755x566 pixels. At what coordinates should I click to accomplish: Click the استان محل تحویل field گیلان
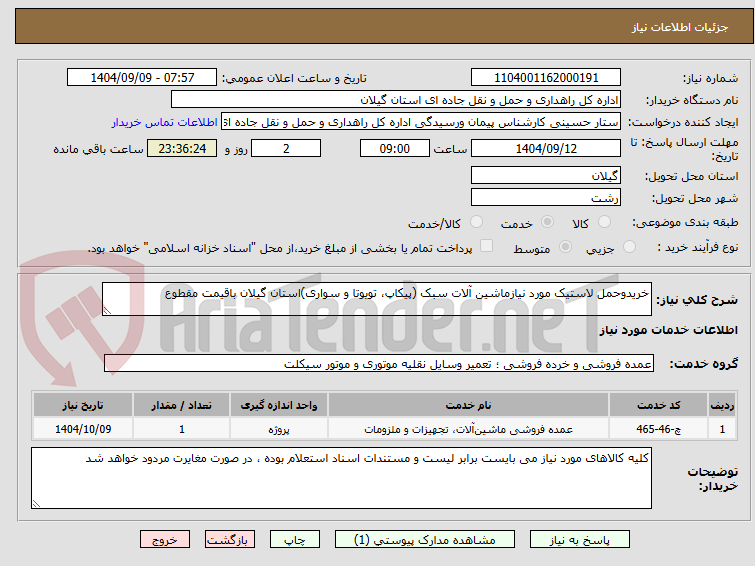[546, 175]
